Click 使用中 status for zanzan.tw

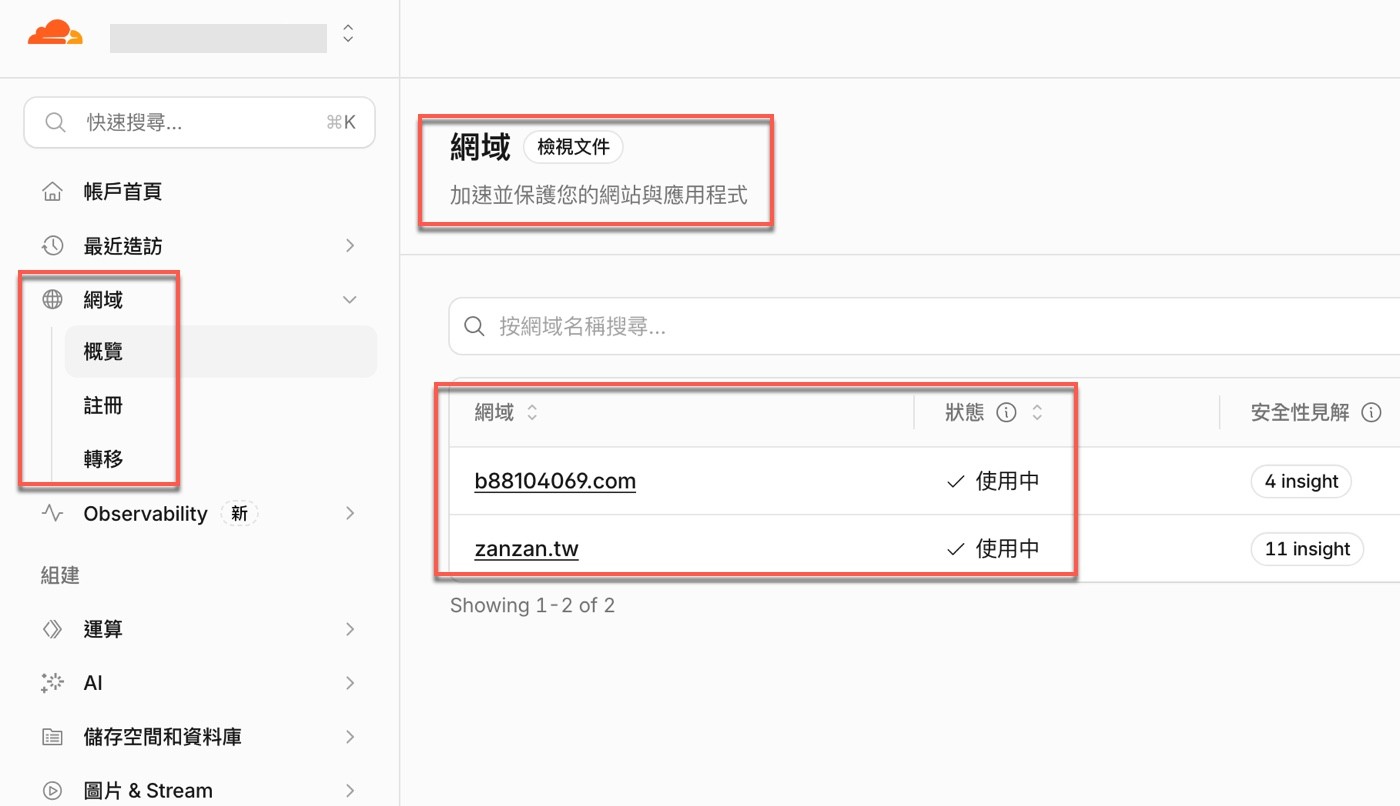tap(993, 549)
